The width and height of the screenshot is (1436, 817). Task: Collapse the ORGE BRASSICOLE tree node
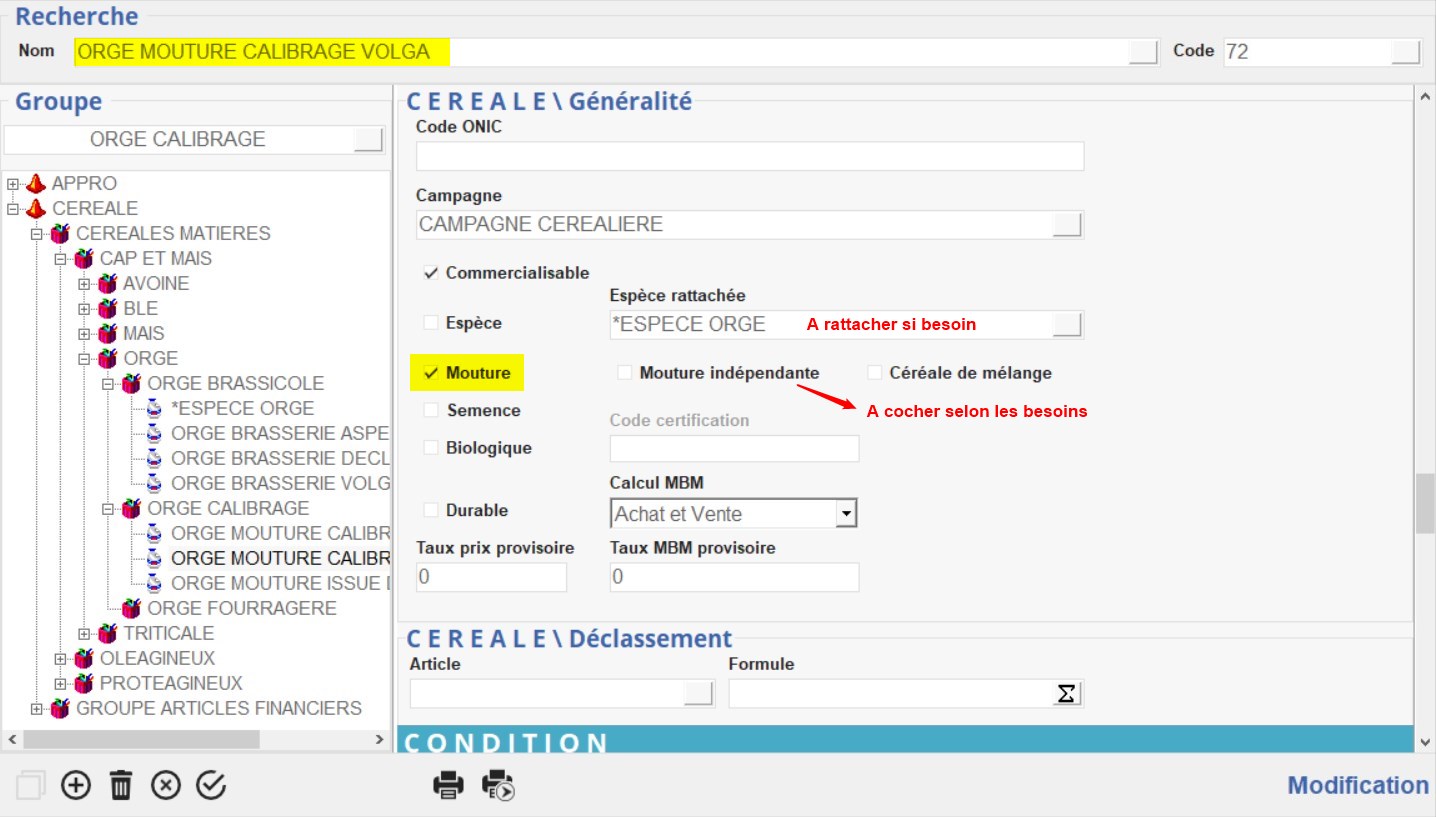click(108, 383)
